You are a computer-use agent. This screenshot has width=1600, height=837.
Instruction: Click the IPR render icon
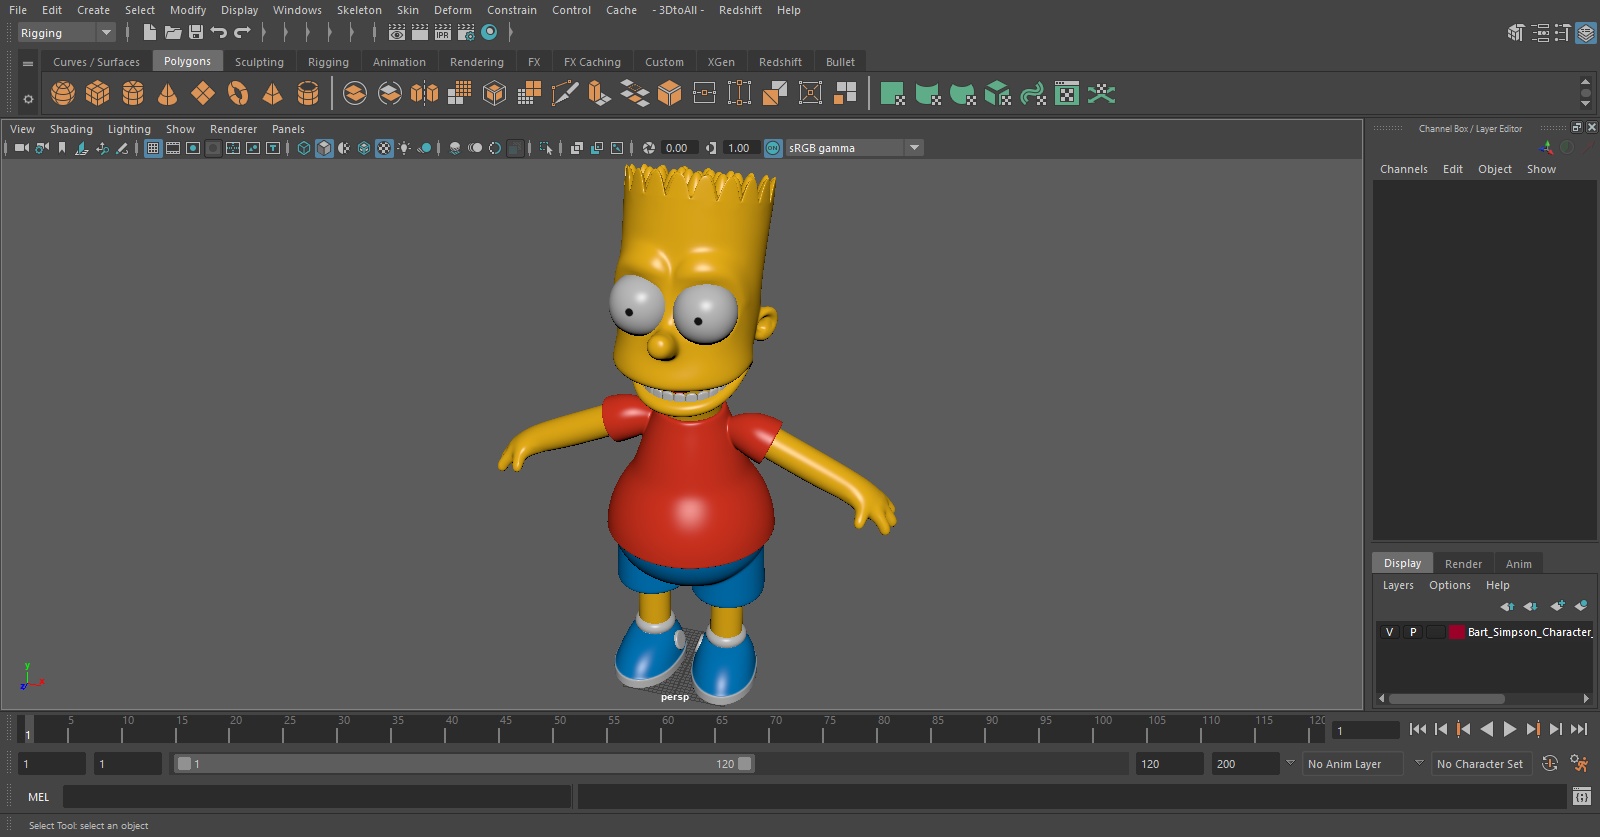pos(443,33)
